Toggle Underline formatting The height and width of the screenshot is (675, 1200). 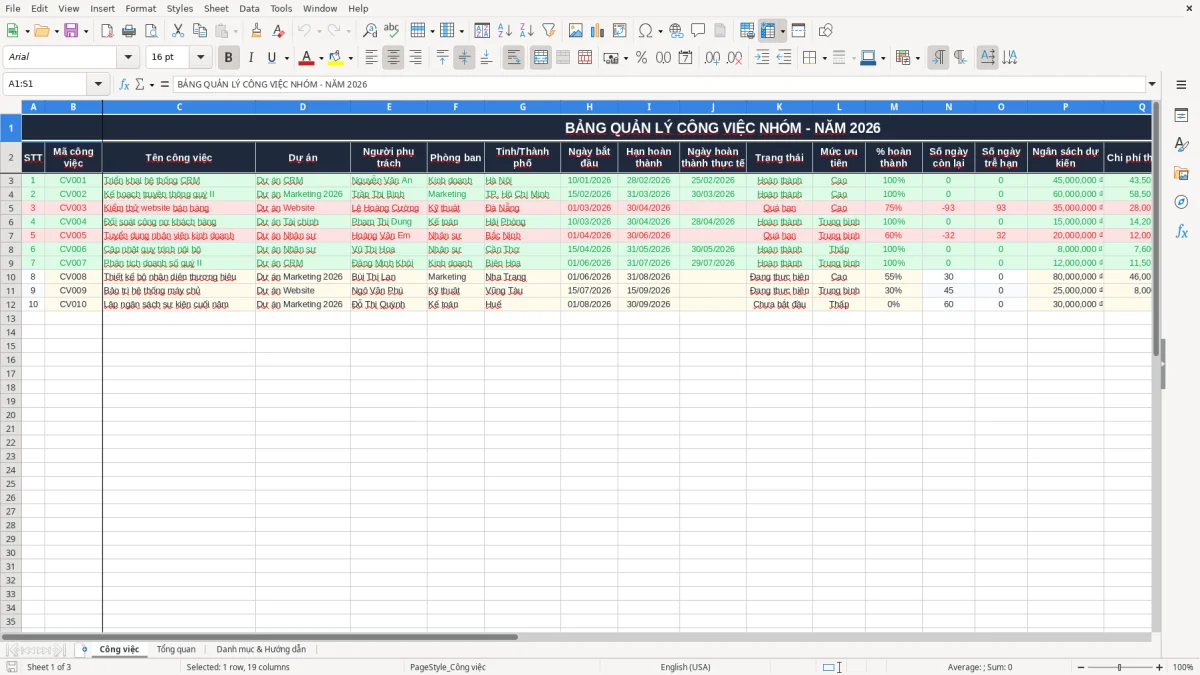[271, 58]
